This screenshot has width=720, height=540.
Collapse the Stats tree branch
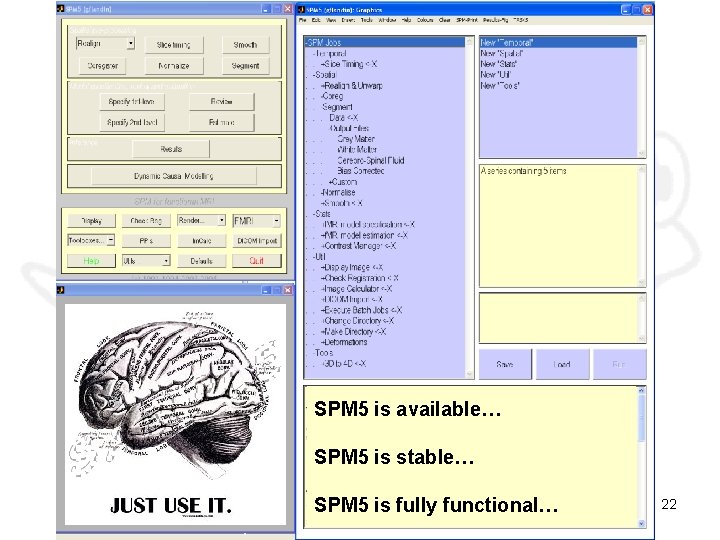[322, 214]
